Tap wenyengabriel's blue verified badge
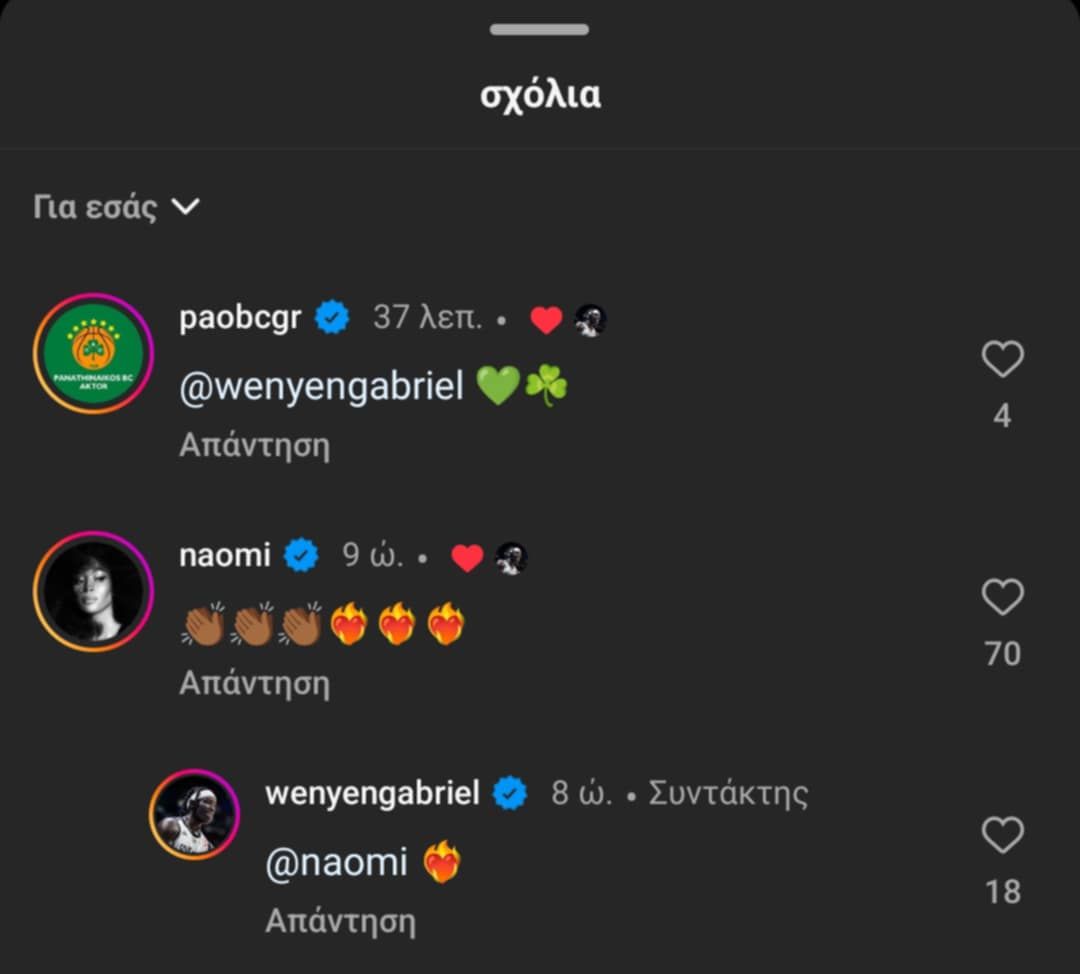The height and width of the screenshot is (974, 1080). [x=510, y=794]
